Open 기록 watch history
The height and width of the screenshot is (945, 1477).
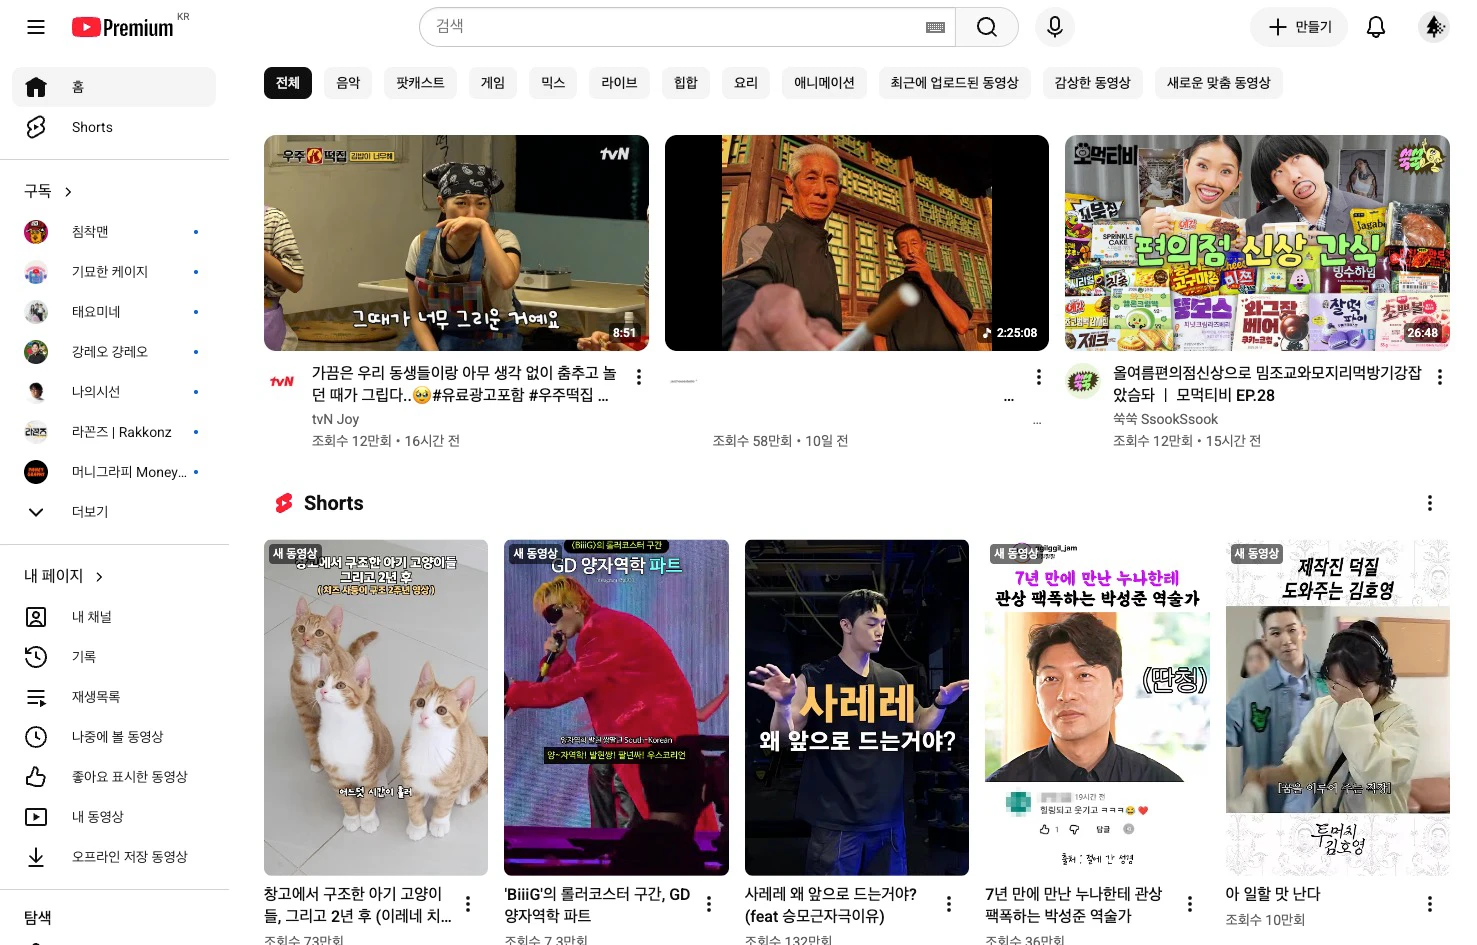click(114, 657)
